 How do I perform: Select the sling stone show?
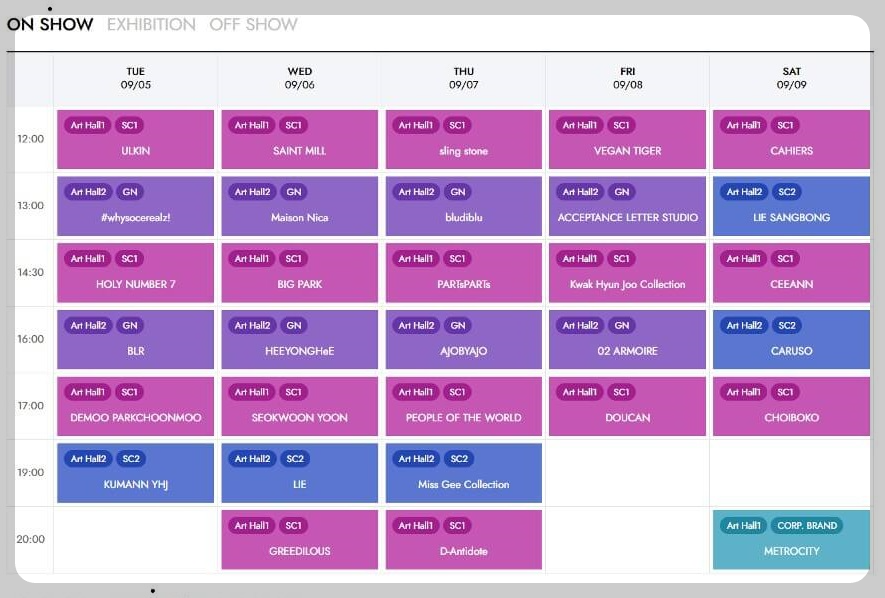point(463,139)
